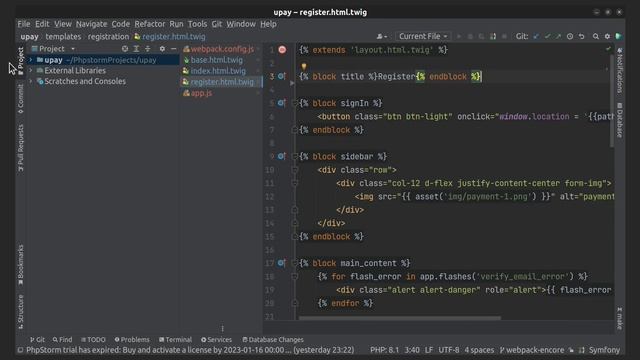
Task: Click the UTF-8 encoding in status bar
Action: pyautogui.click(x=449, y=350)
